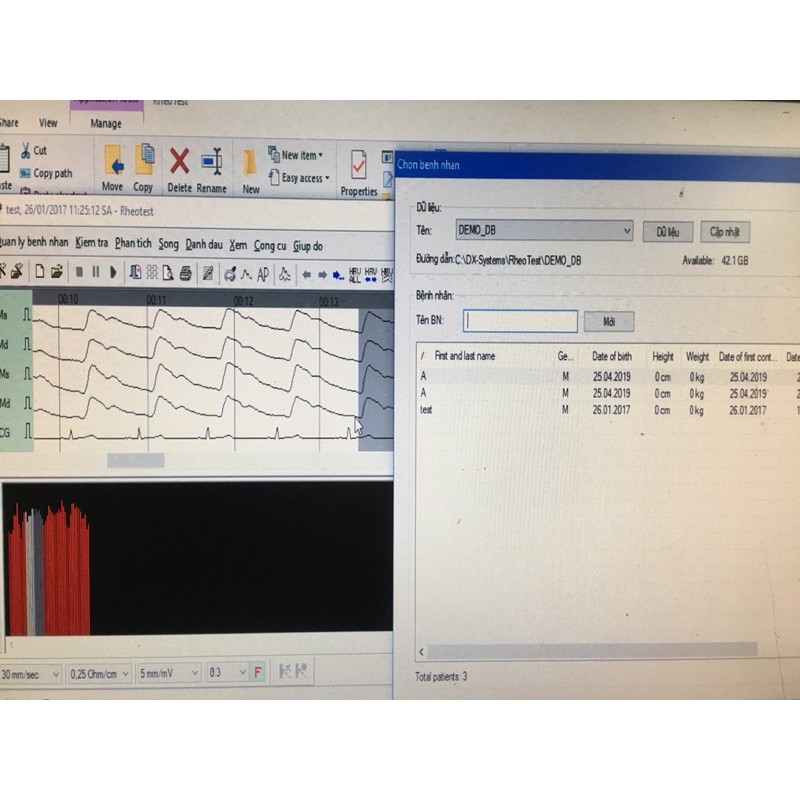Click the 00:12 timeline marker
This screenshot has height=800, width=800.
point(243,302)
